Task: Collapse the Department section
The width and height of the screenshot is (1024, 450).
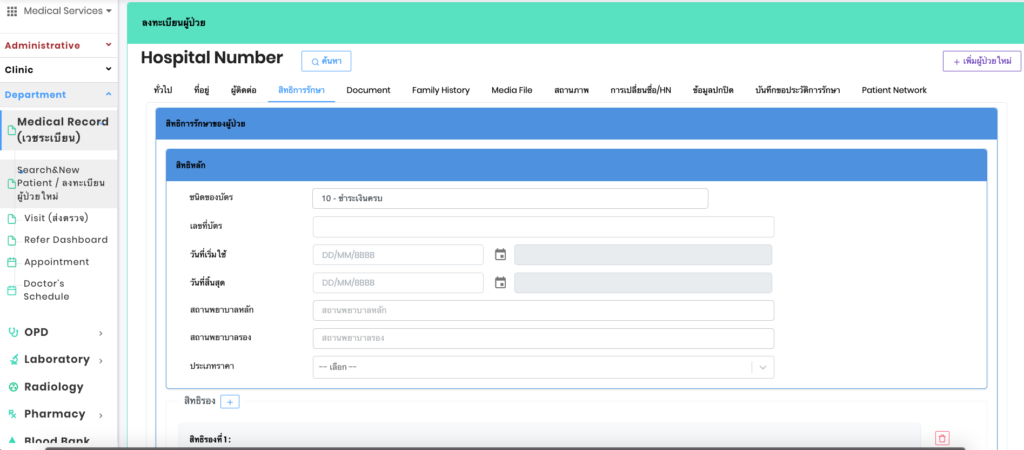Action: pyautogui.click(x=109, y=95)
